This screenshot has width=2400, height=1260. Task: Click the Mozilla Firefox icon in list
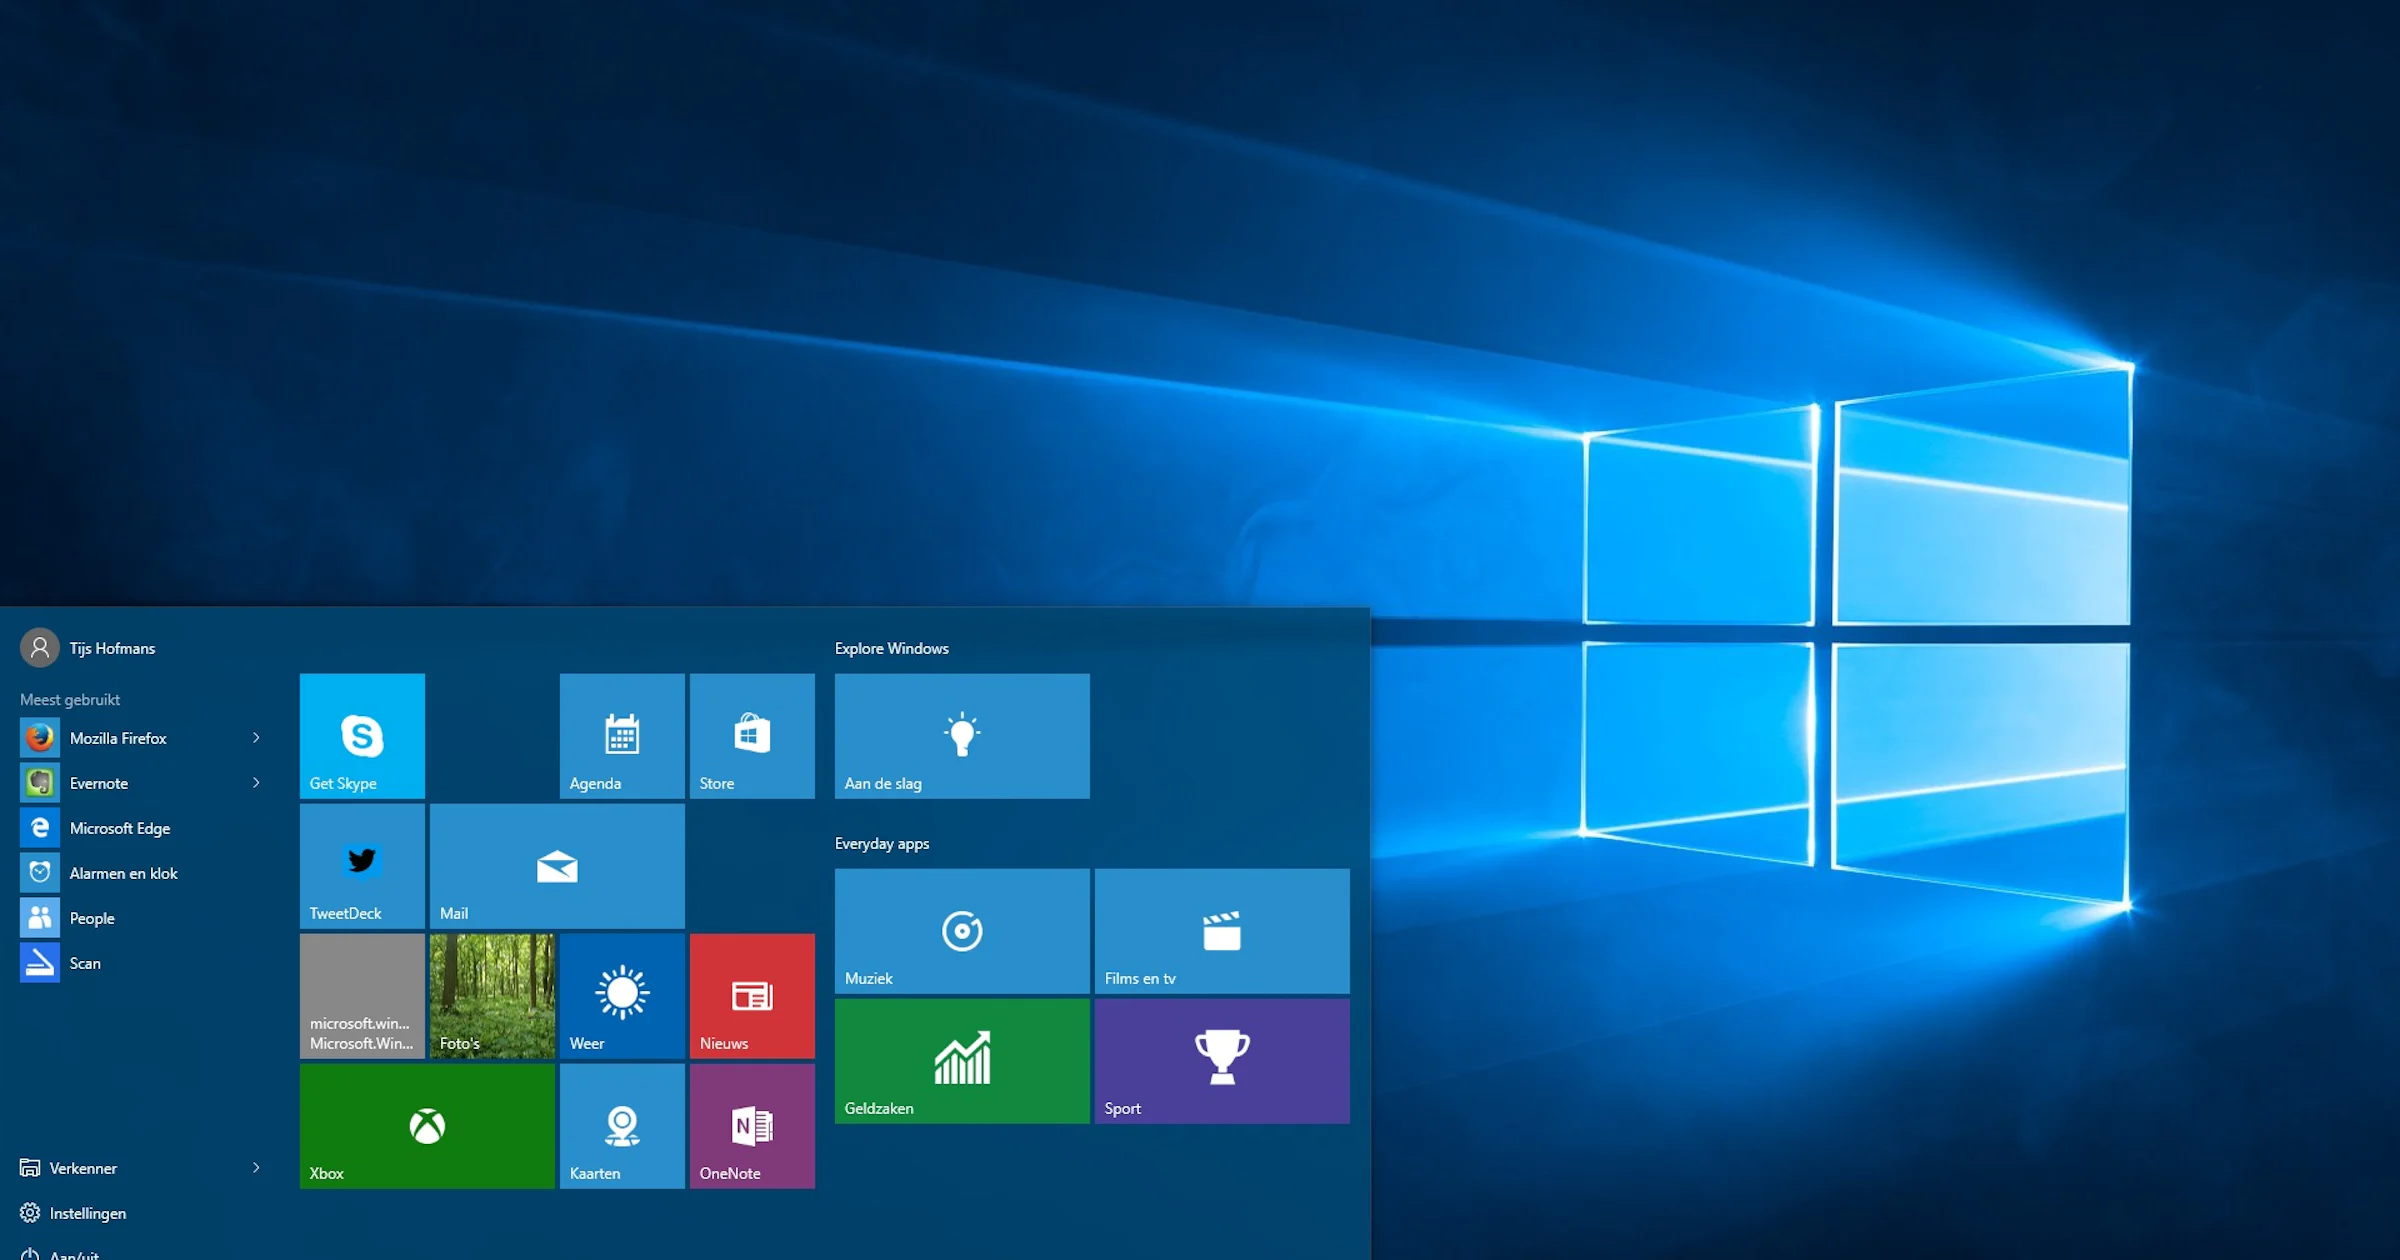40,738
